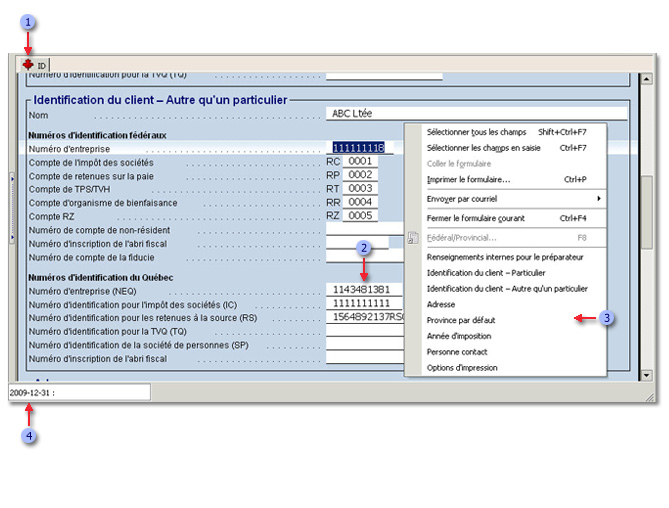Viewport: 669px width, 508px height.
Task: Click Numéro de compte de la fiducie field
Action: 365,257
